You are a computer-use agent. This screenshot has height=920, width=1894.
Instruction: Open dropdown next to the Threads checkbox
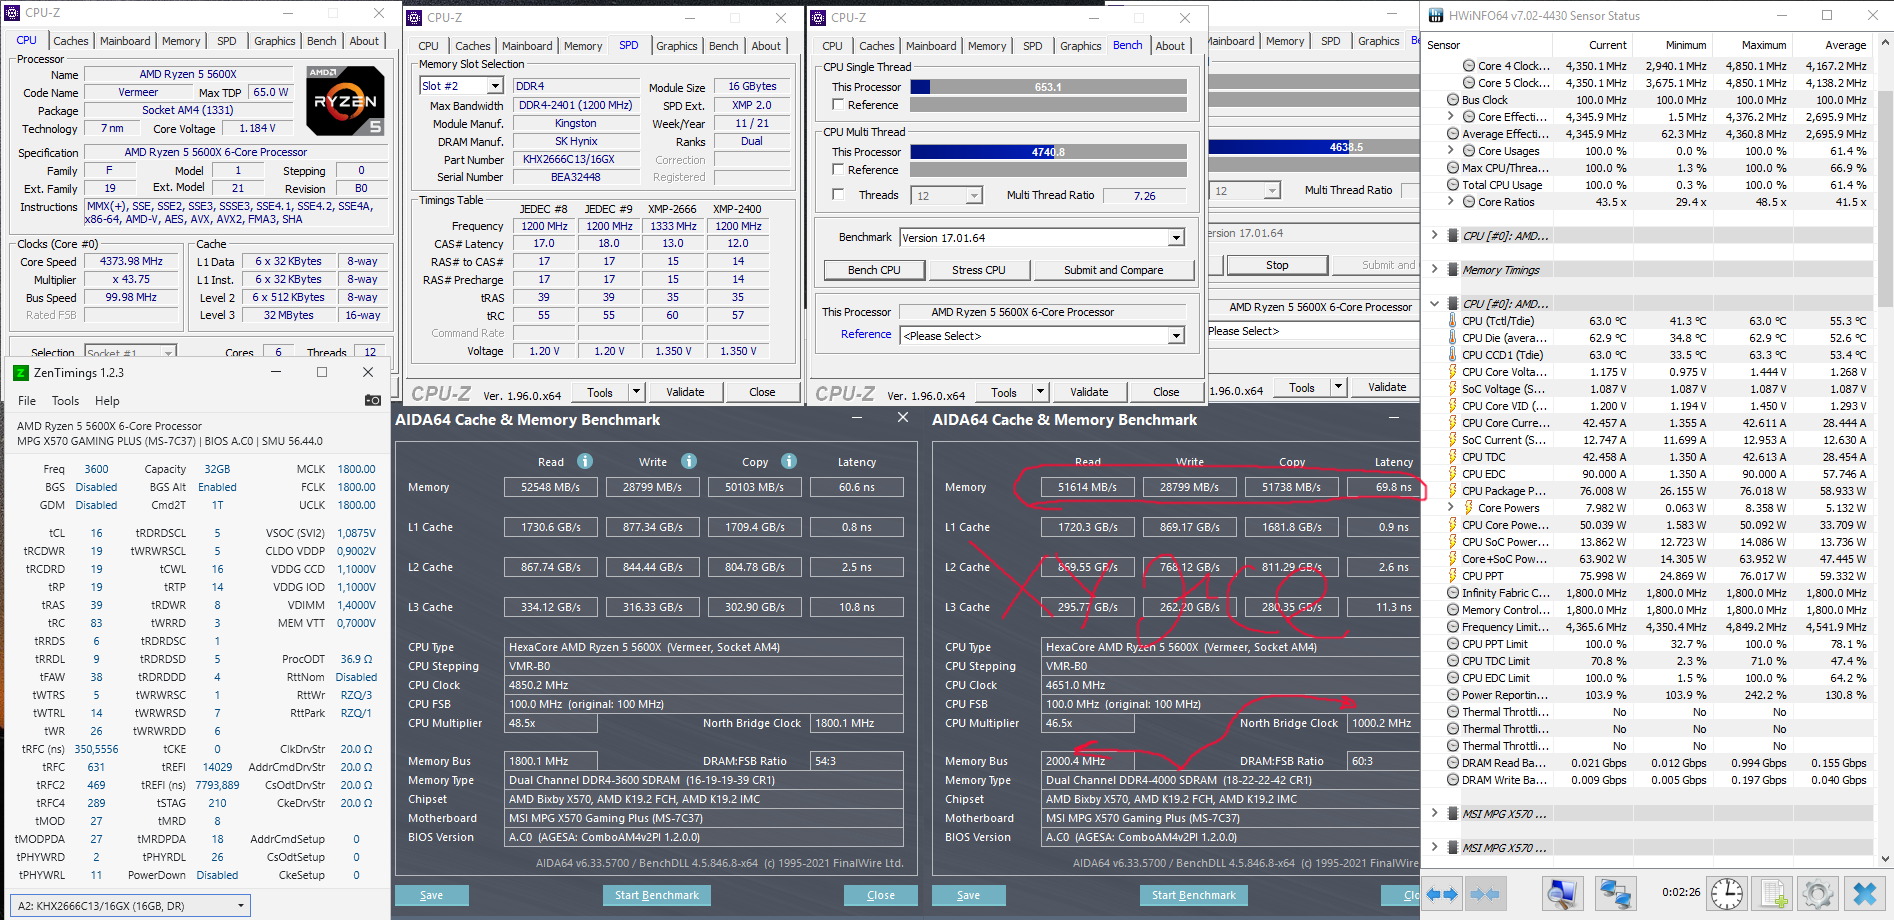pos(974,196)
